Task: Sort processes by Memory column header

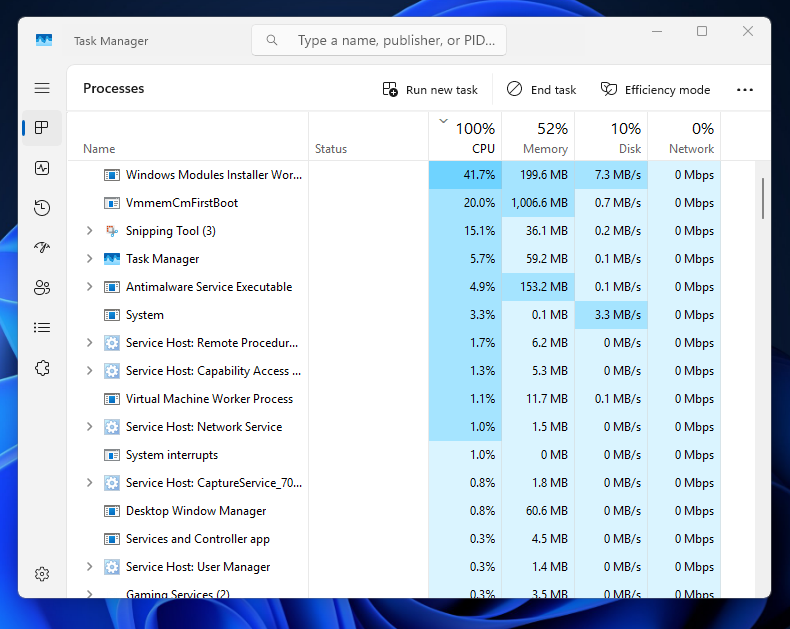Action: coord(538,137)
